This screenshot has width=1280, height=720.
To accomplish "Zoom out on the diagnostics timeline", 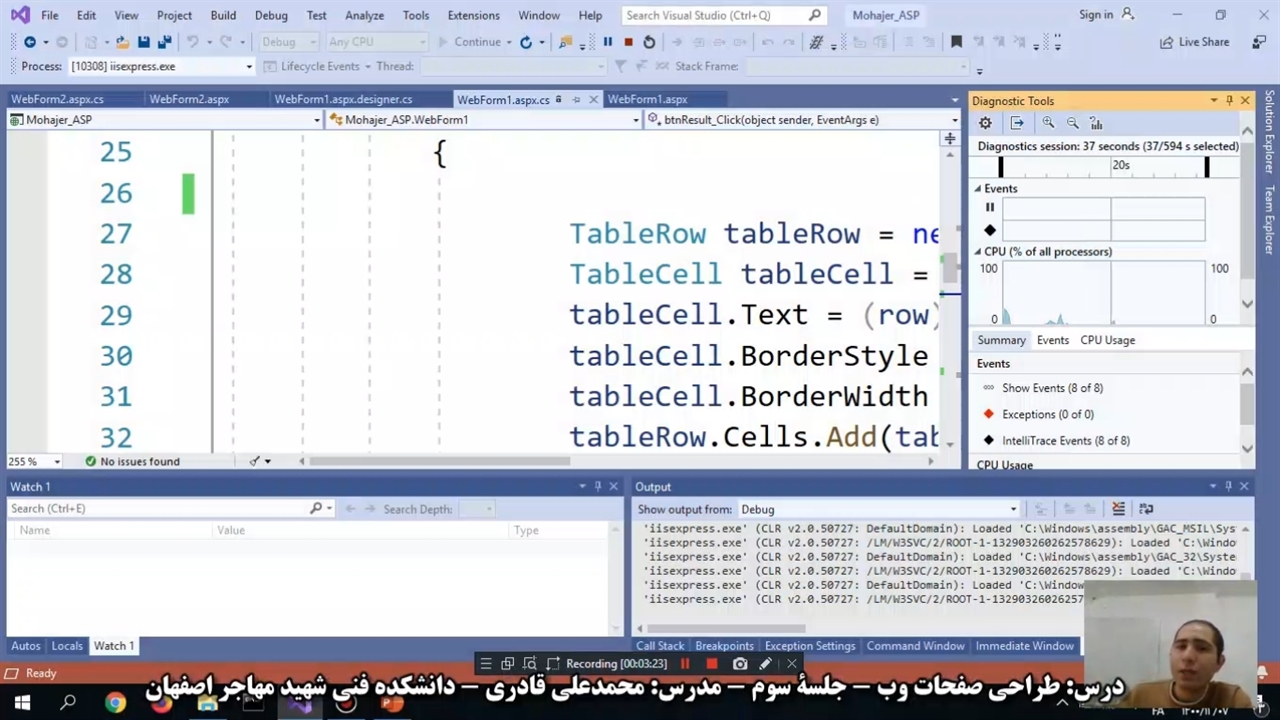I will coord(1072,123).
